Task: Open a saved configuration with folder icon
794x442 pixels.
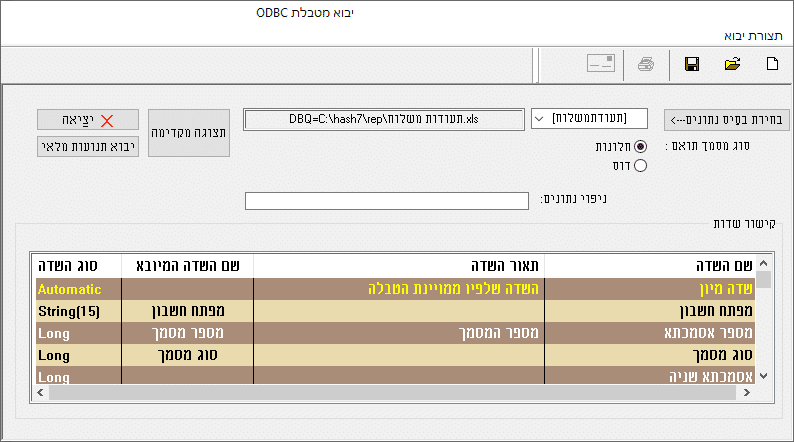Action: tap(732, 64)
